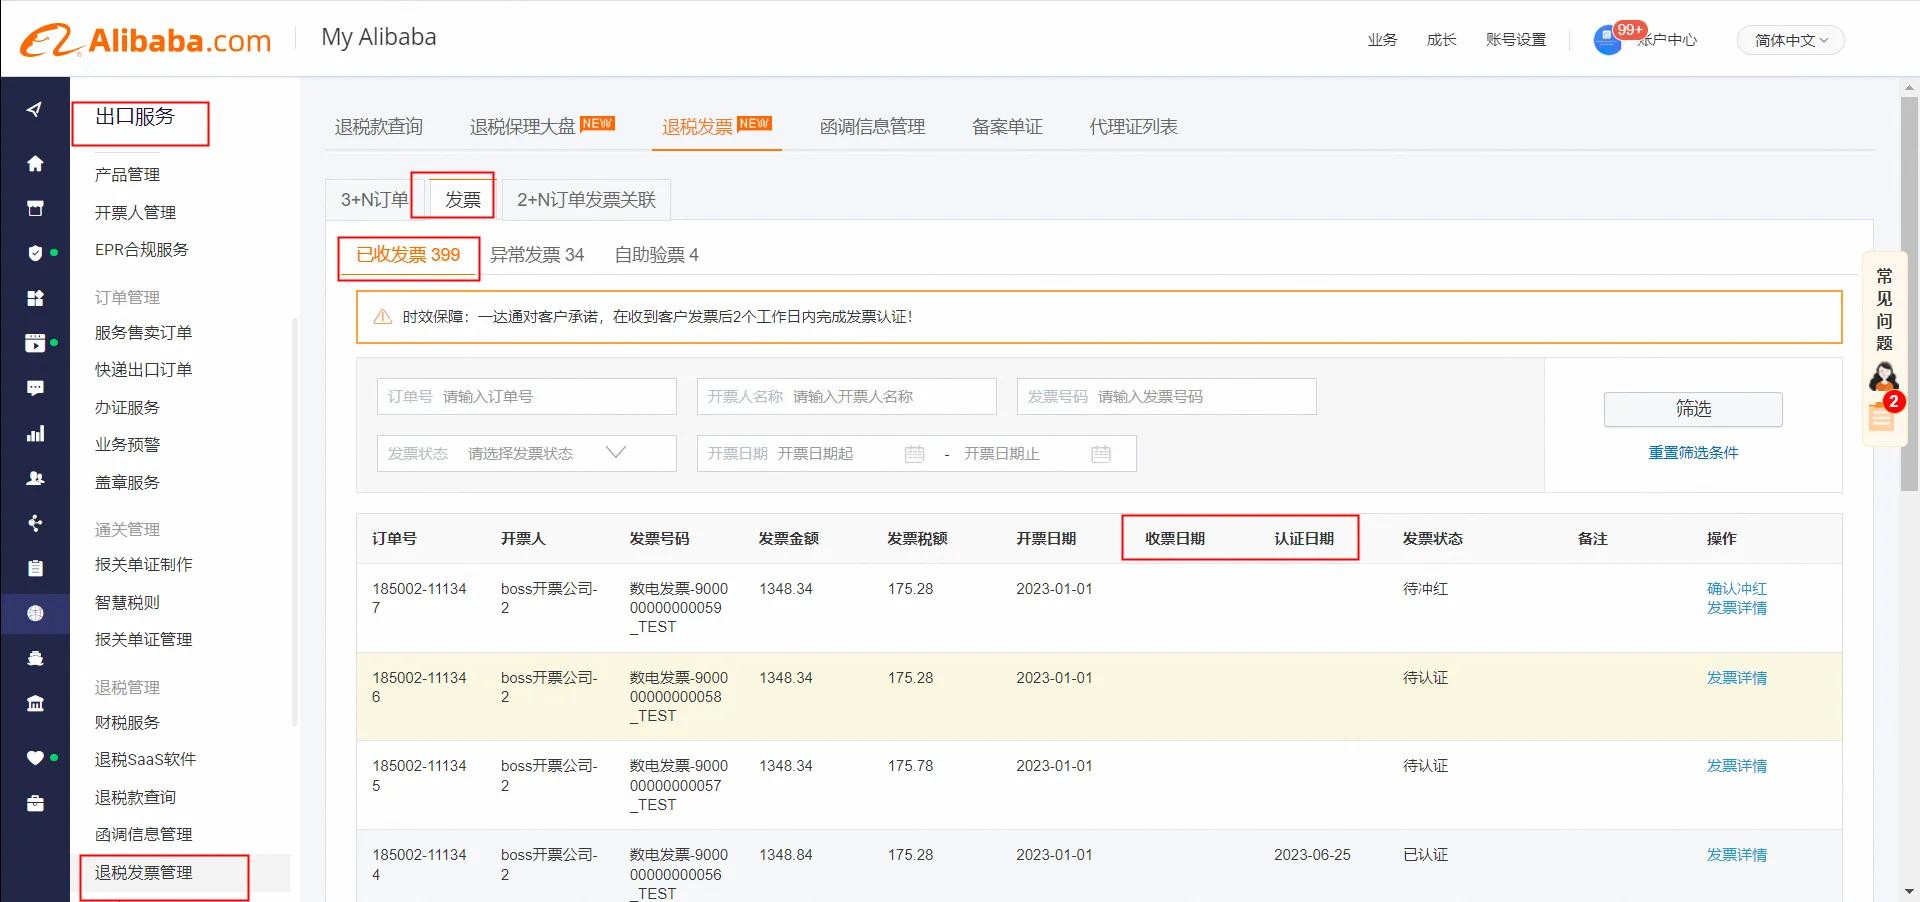Select the ship logistics sidebar icon

click(x=35, y=658)
